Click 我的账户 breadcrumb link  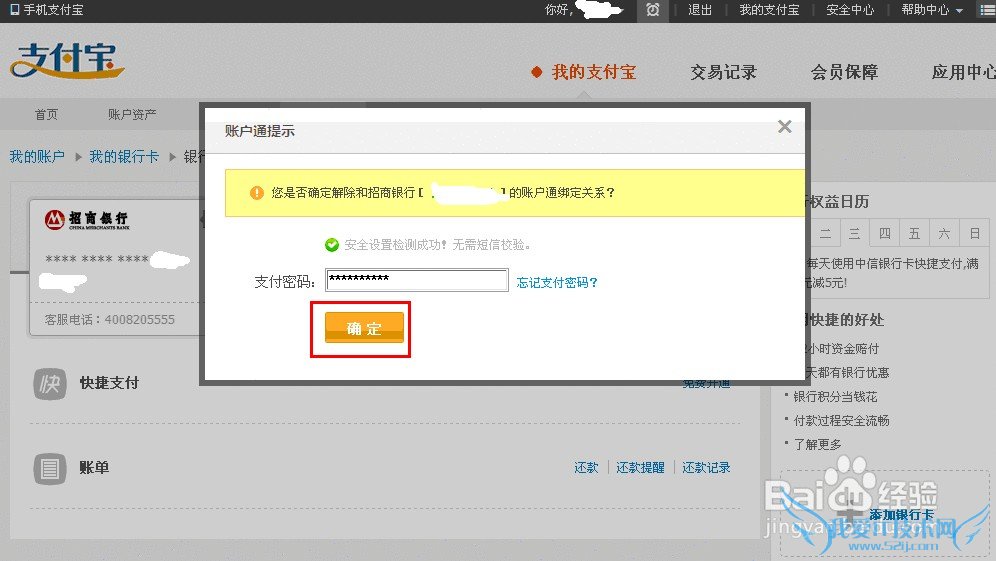pos(37,156)
